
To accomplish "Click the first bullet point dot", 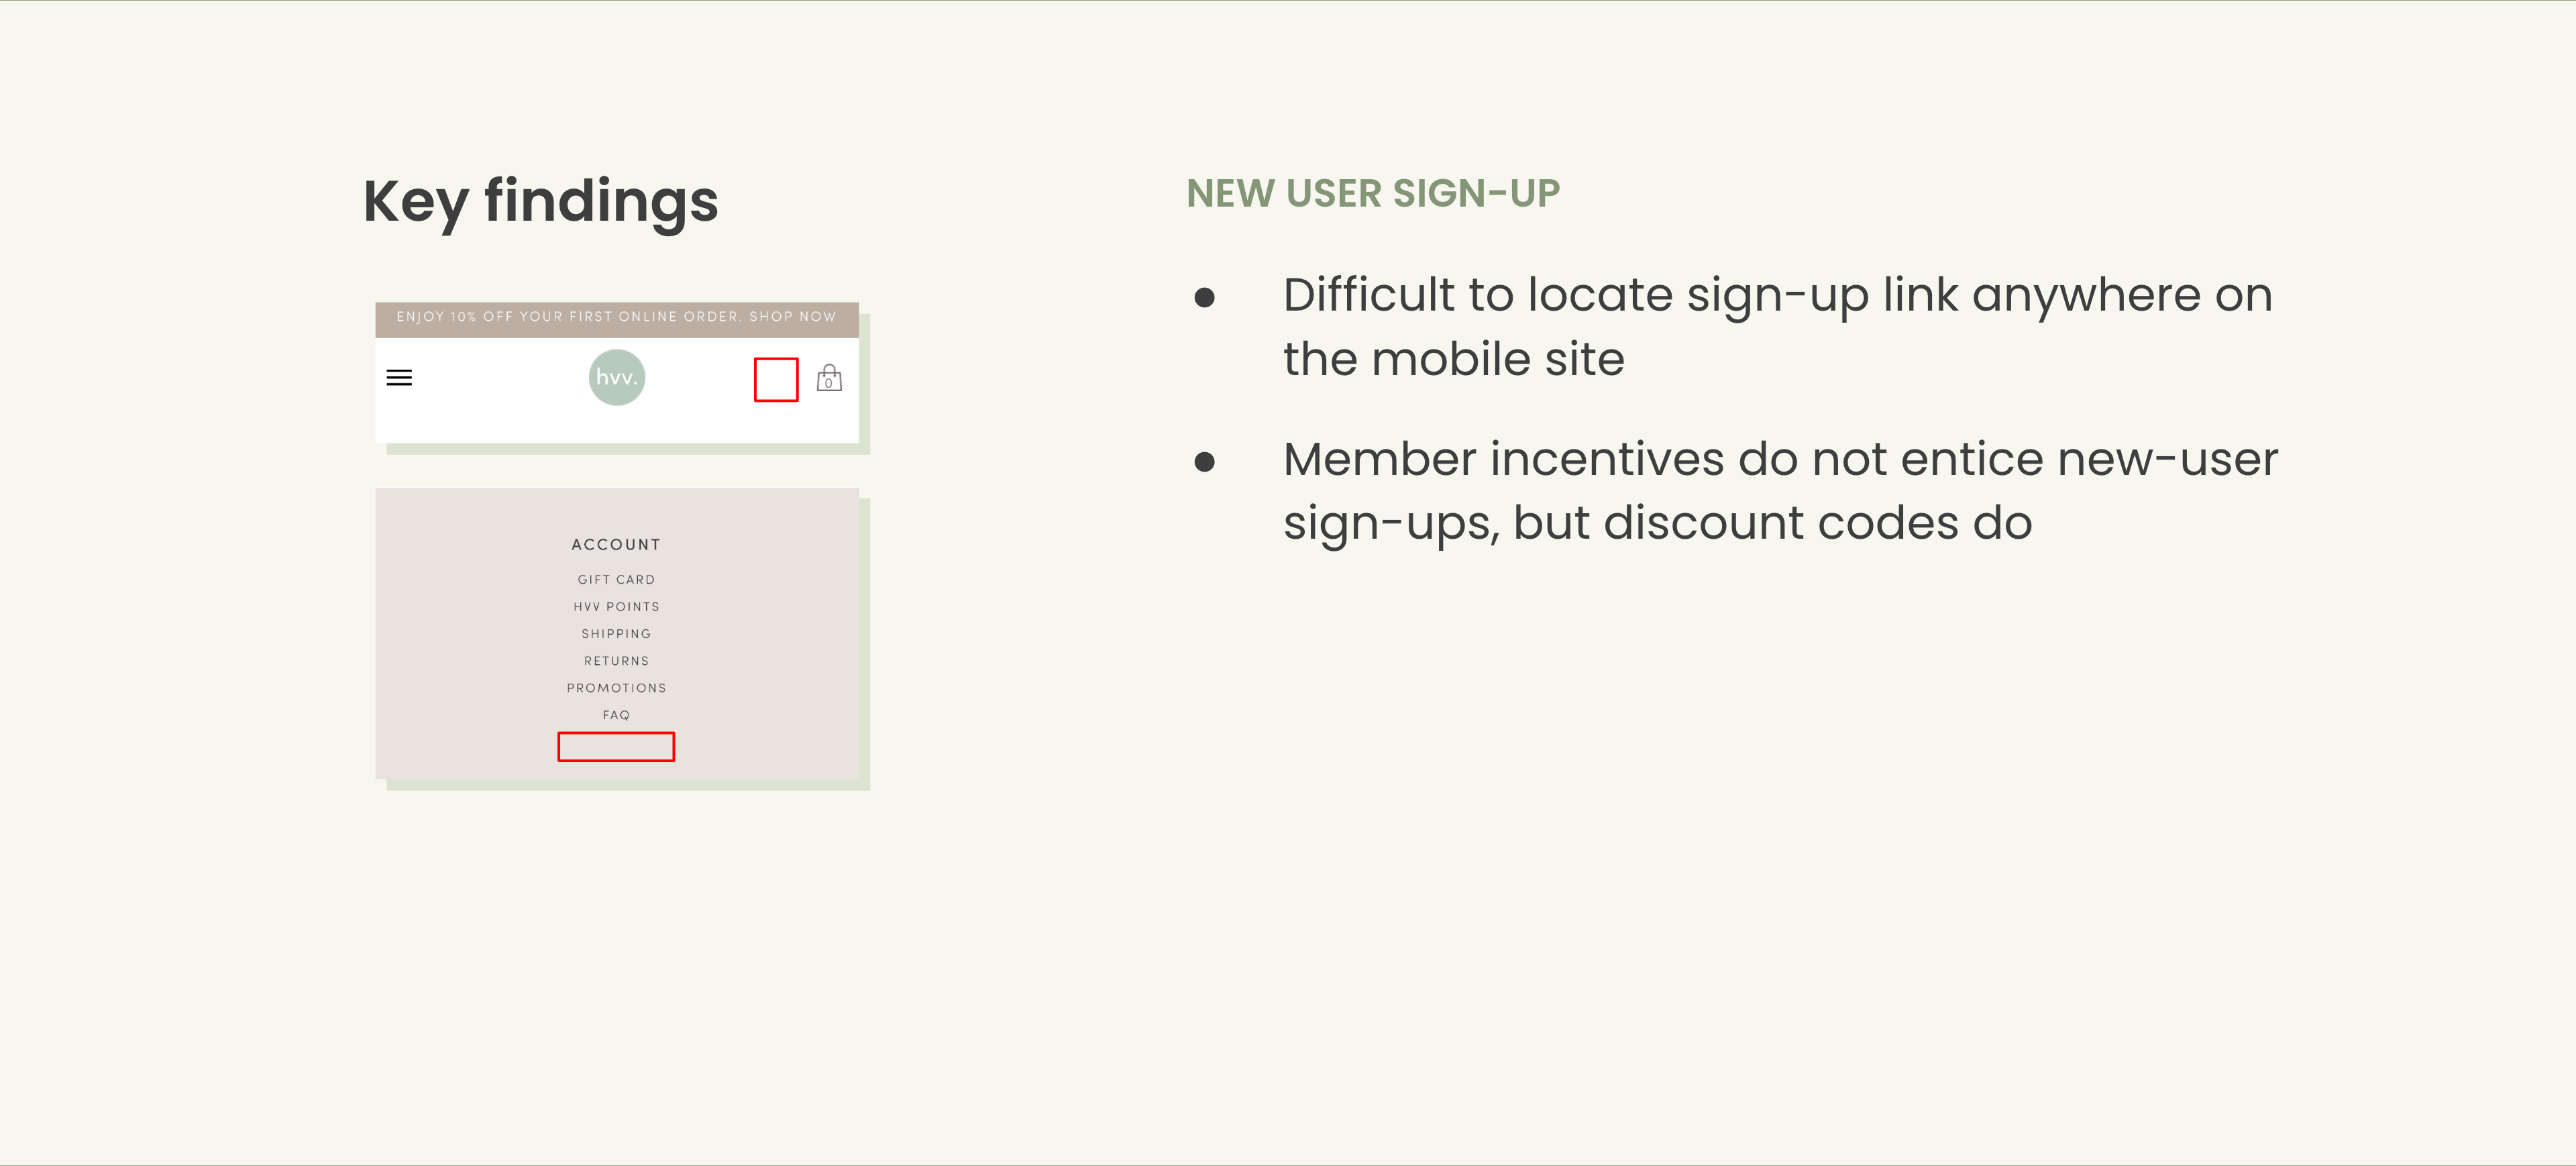I will tap(1204, 297).
